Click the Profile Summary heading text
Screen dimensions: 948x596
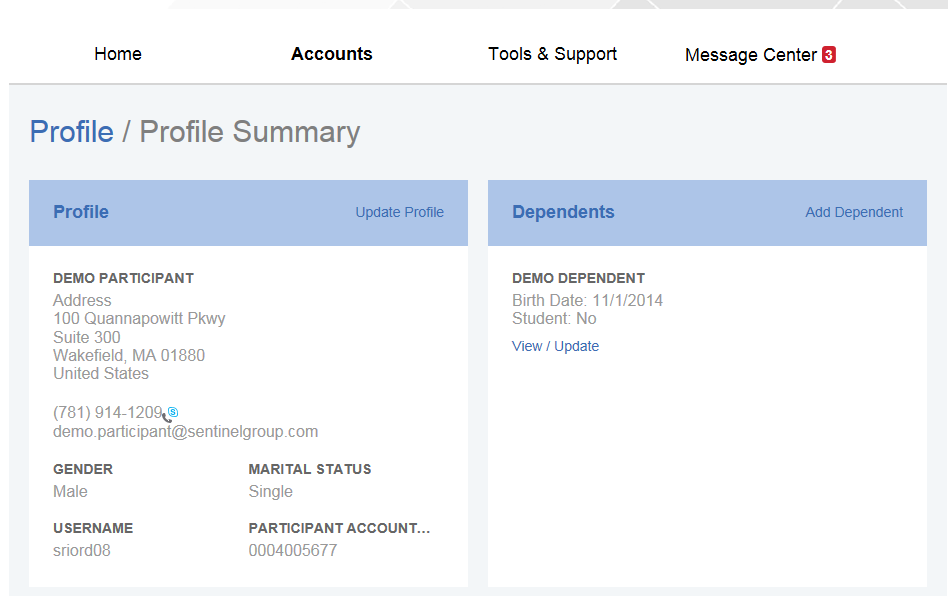point(249,132)
